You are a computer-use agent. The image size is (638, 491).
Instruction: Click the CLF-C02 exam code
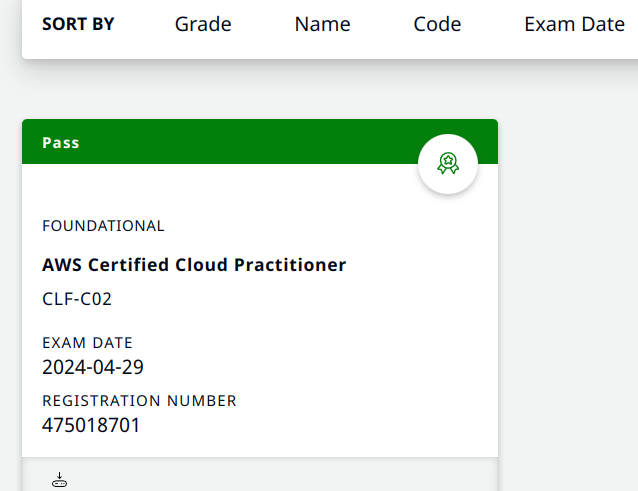click(x=77, y=298)
